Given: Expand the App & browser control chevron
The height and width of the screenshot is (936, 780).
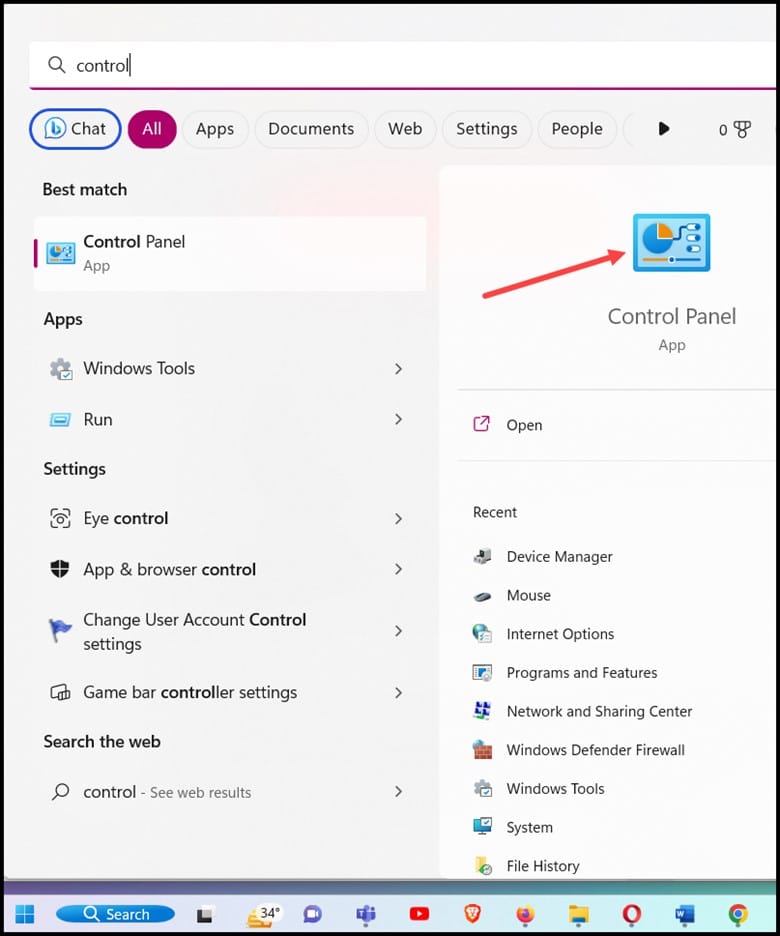Looking at the screenshot, I should (398, 569).
